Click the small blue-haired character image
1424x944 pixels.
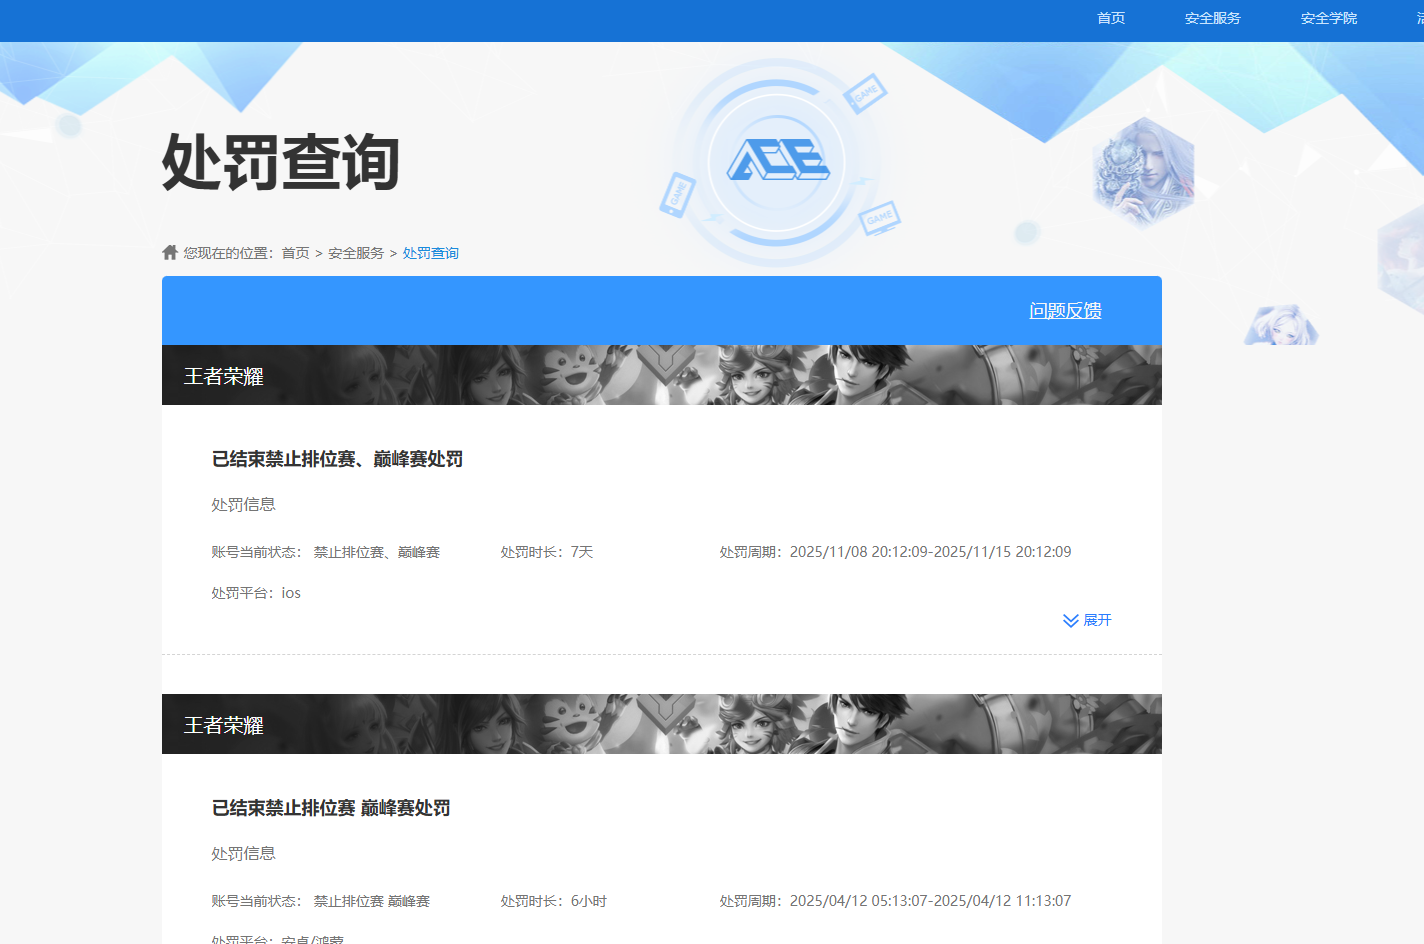pos(1281,326)
